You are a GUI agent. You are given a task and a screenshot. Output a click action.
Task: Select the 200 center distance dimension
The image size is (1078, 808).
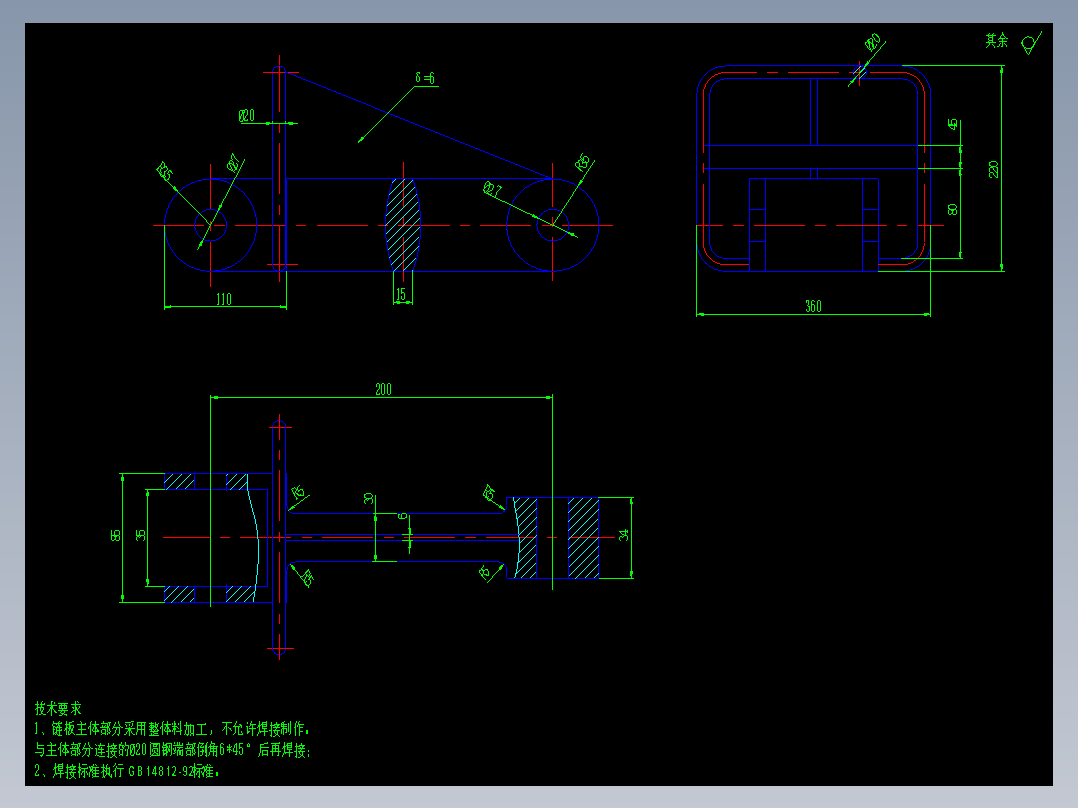pos(384,389)
